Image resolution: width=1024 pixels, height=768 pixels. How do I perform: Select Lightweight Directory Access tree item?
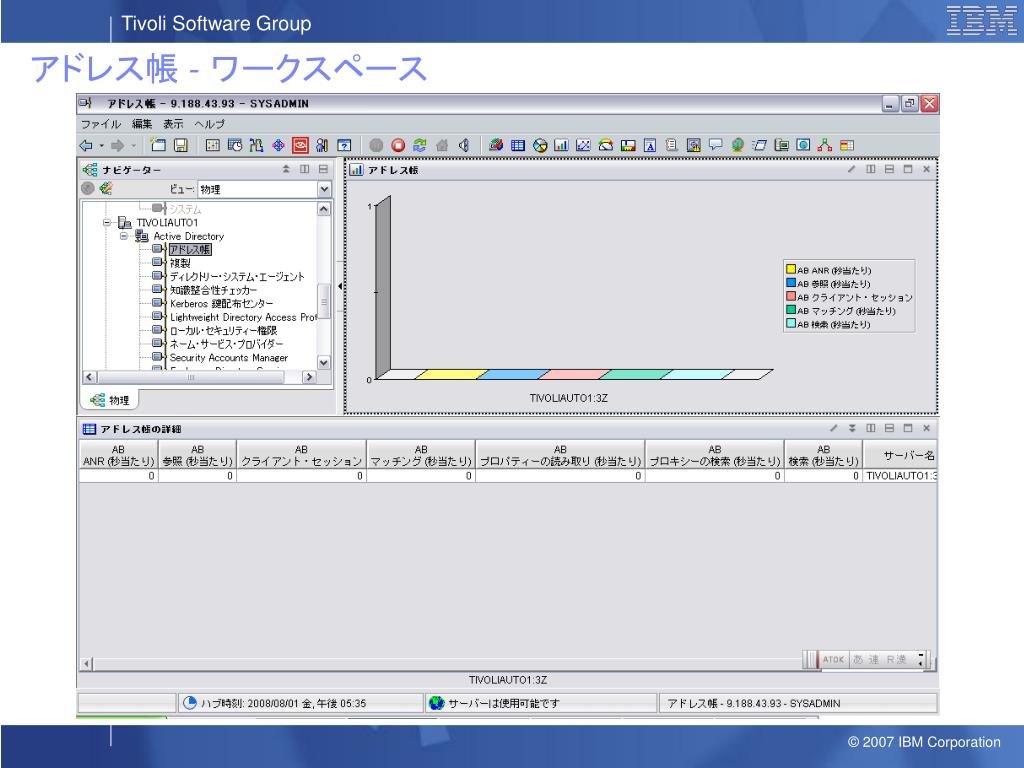(x=243, y=317)
